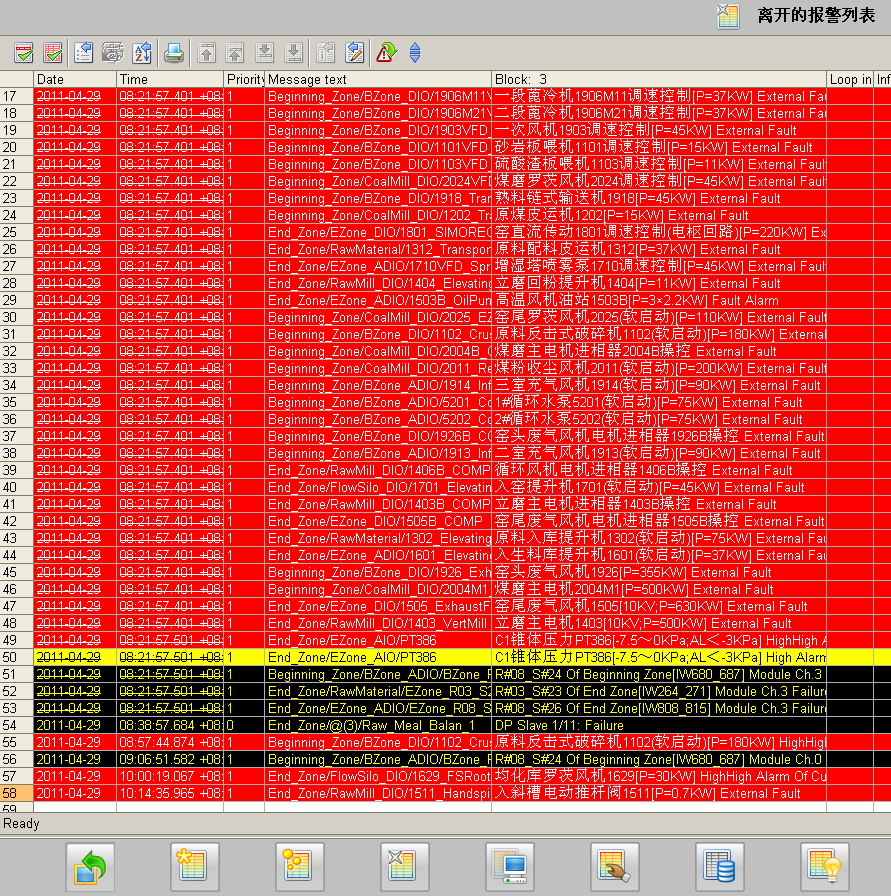
Task: Open the pending alarm list bubbles icon
Action: point(299,866)
